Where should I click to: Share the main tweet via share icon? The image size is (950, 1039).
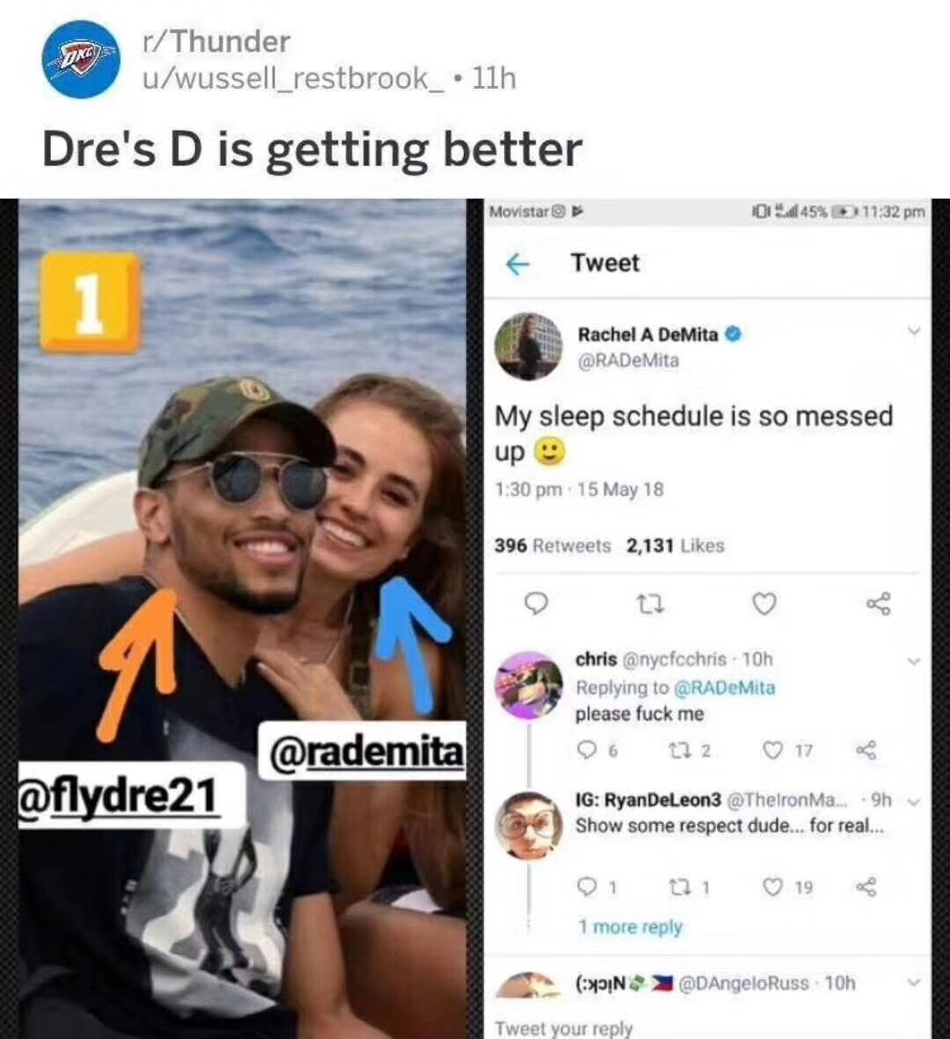point(879,604)
